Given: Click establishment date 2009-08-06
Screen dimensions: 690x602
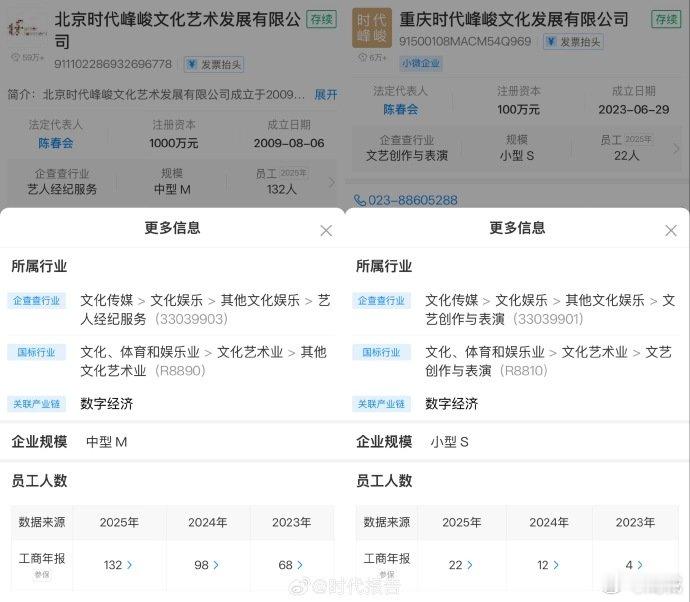Looking at the screenshot, I should coord(289,143).
